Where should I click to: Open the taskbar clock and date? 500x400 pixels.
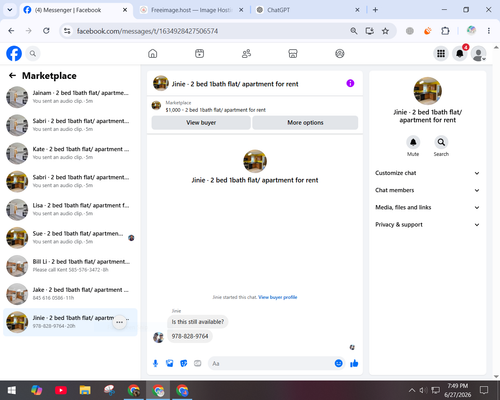tap(457, 390)
